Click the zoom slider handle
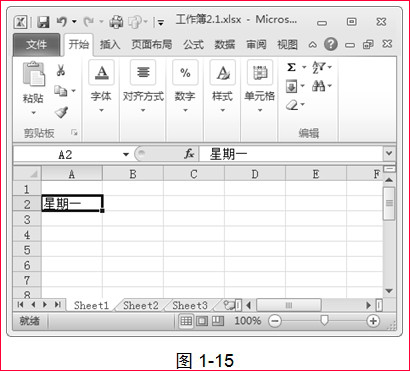Viewport: 410px width, 371px height. pos(324,320)
